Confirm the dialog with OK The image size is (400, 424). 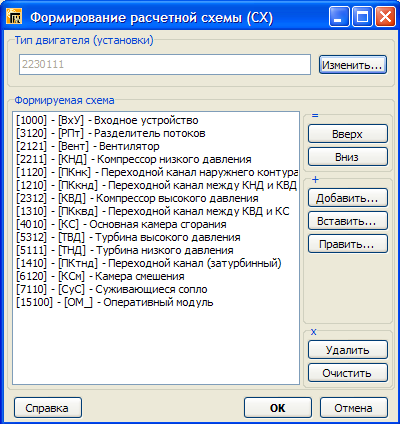pos(278,408)
